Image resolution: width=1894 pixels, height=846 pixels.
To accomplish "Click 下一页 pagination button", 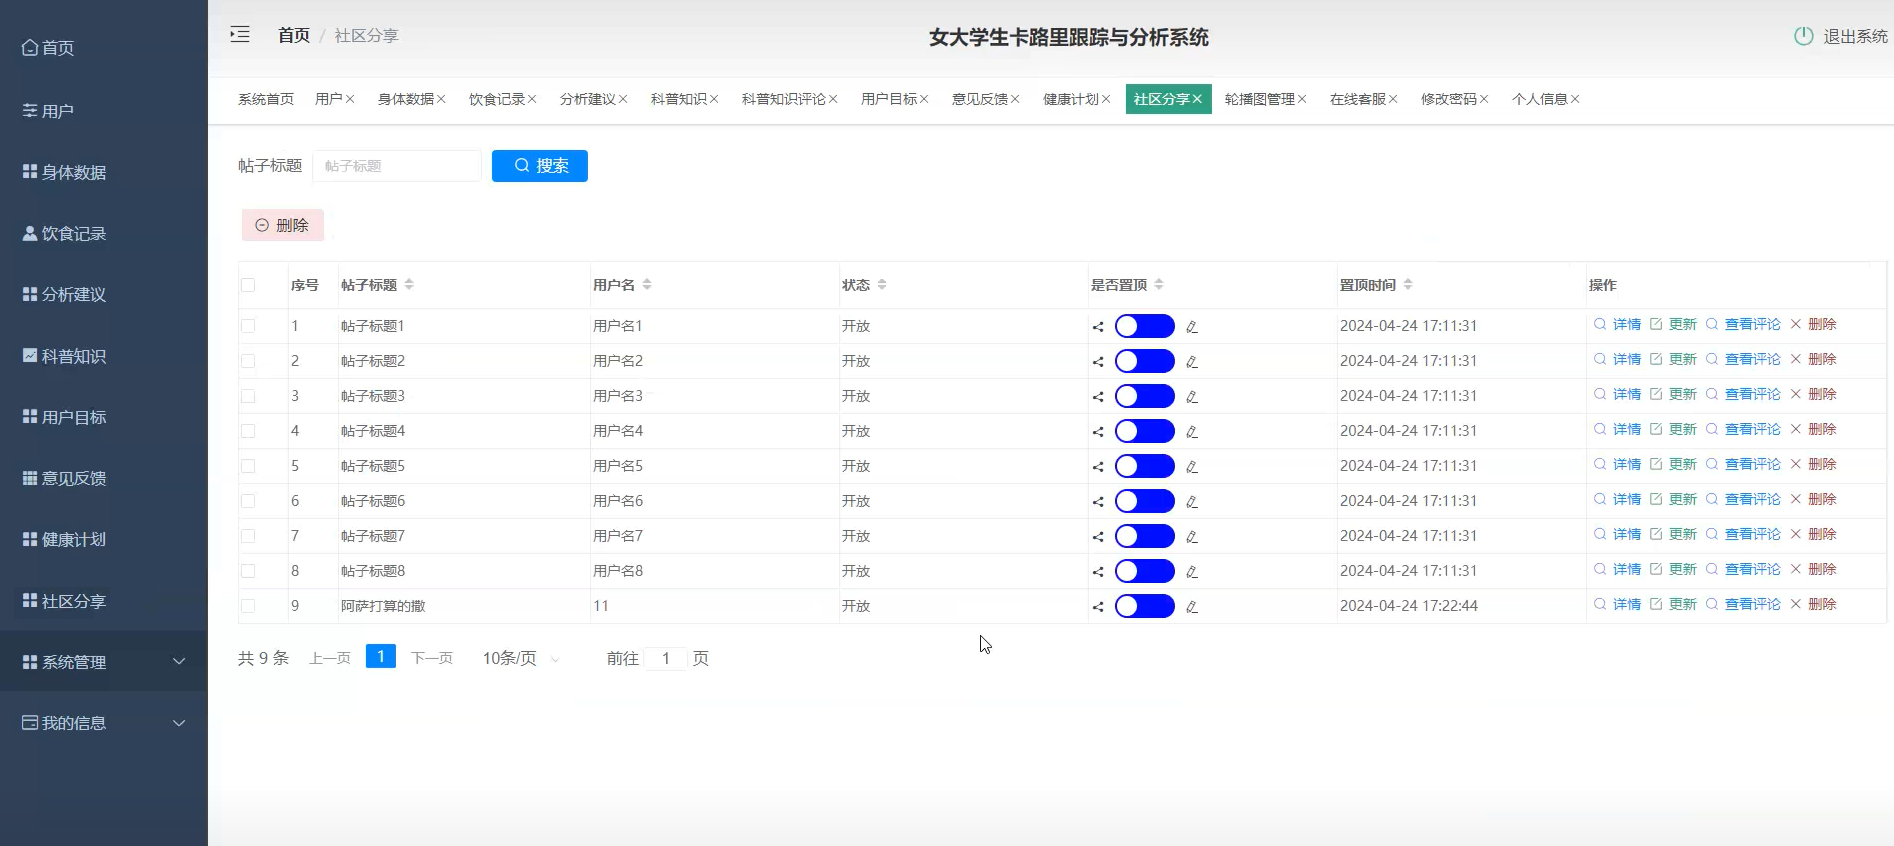I will (432, 658).
